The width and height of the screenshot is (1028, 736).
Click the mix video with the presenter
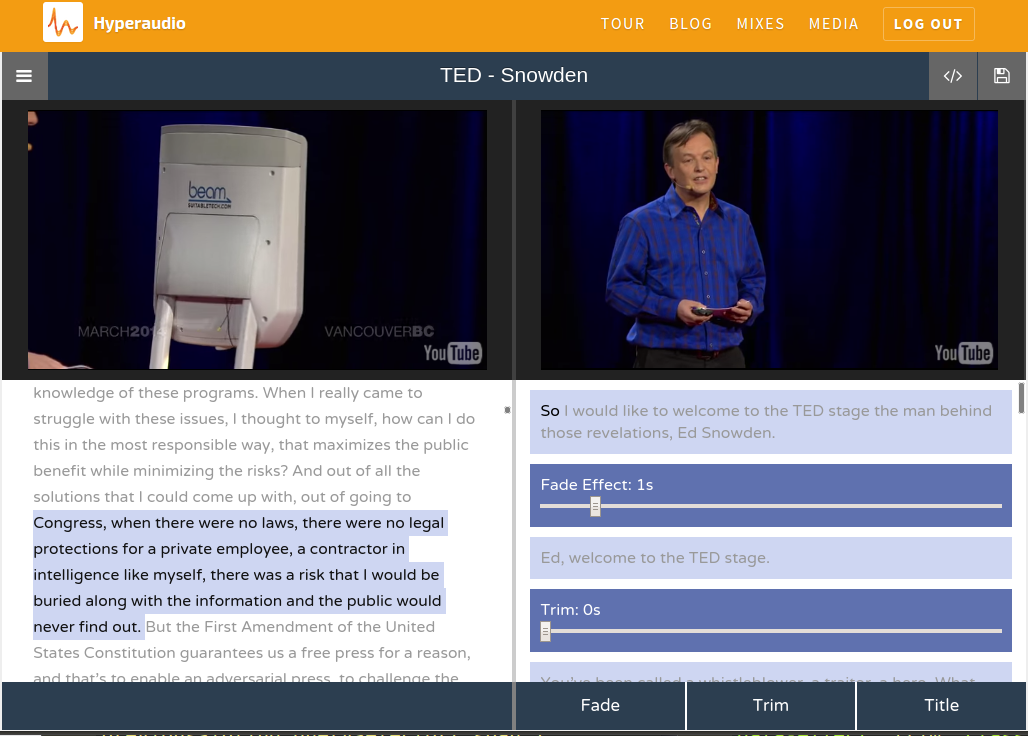(x=769, y=240)
